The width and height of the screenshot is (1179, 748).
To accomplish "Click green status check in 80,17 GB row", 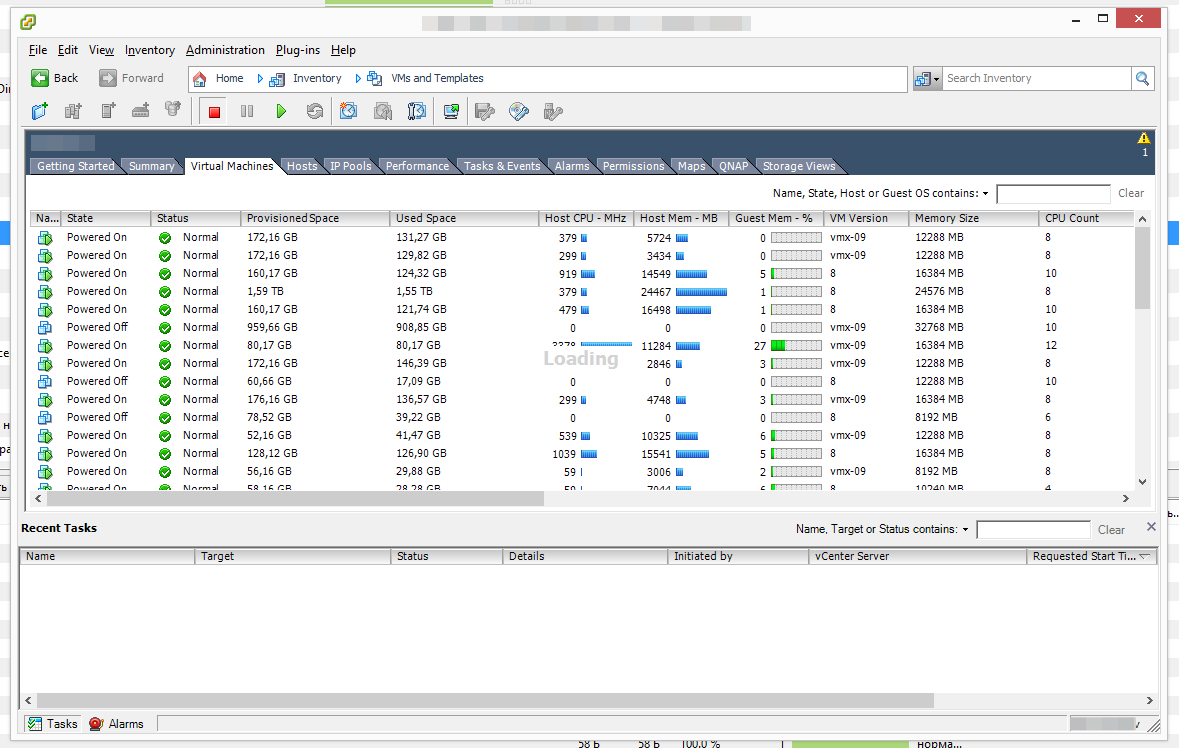I will [x=165, y=346].
